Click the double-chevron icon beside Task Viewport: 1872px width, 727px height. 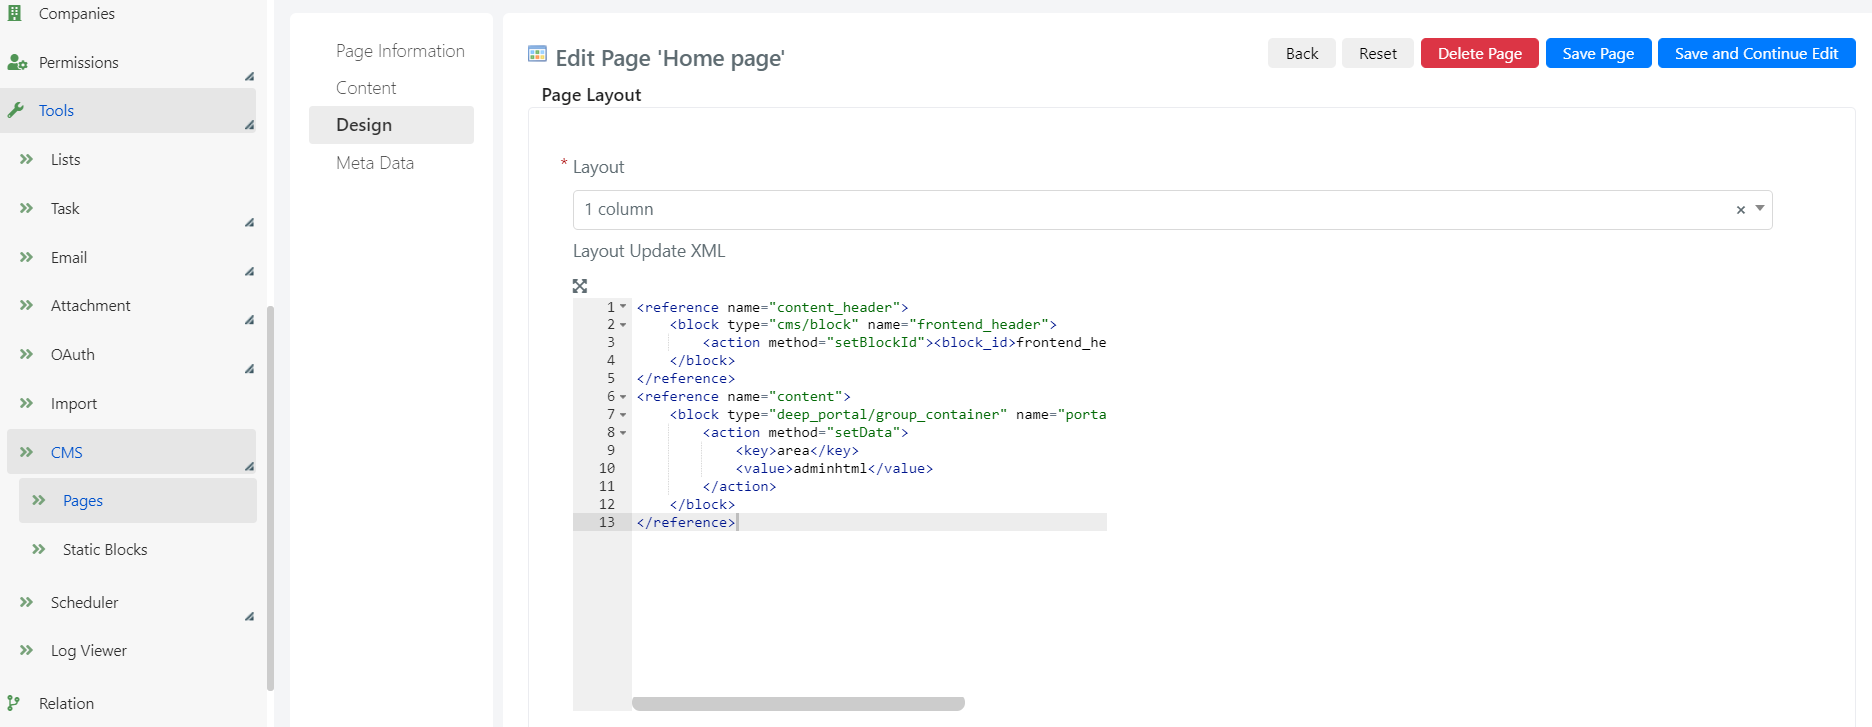(x=27, y=208)
